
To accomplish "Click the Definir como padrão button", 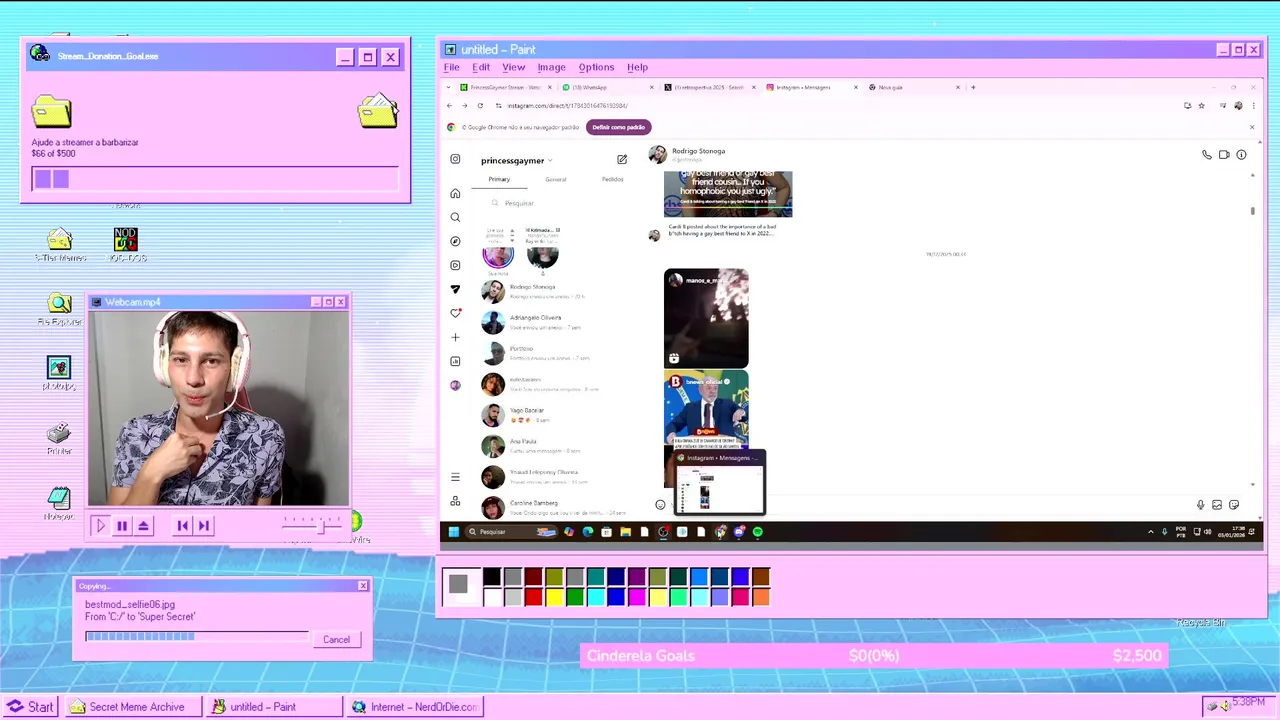I will [x=618, y=127].
